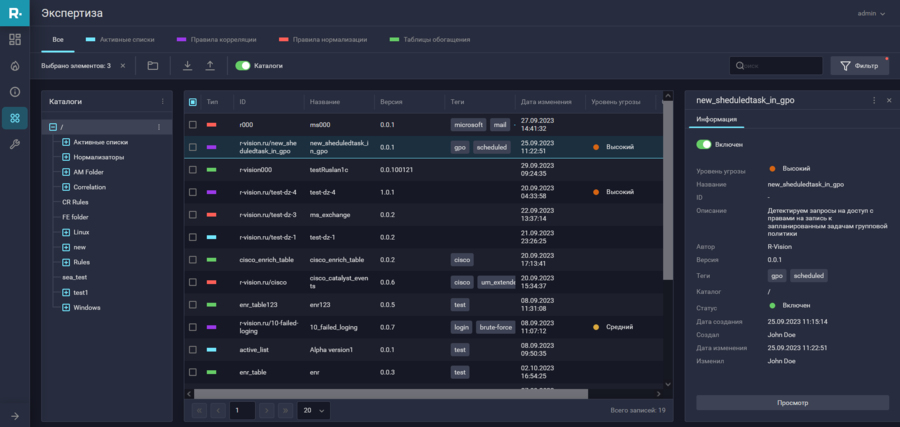Viewport: 900px width, 427px height.
Task: Close the new_sheduledtask_in_gpo details panel
Action: 889,100
